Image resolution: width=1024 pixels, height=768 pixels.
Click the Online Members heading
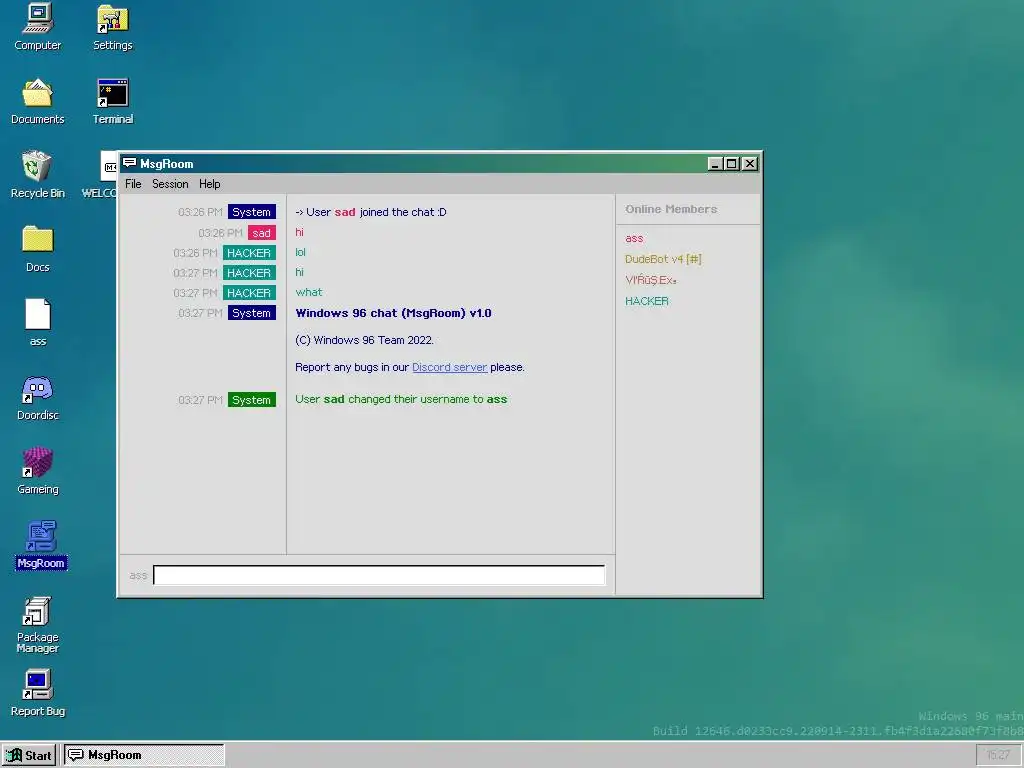[671, 209]
